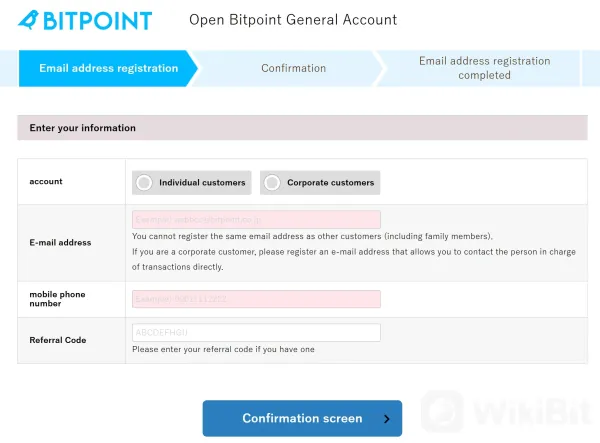Click the faint WikiBit watermark icon
Screen dimensions: 600x443
pyautogui.click(x=443, y=411)
